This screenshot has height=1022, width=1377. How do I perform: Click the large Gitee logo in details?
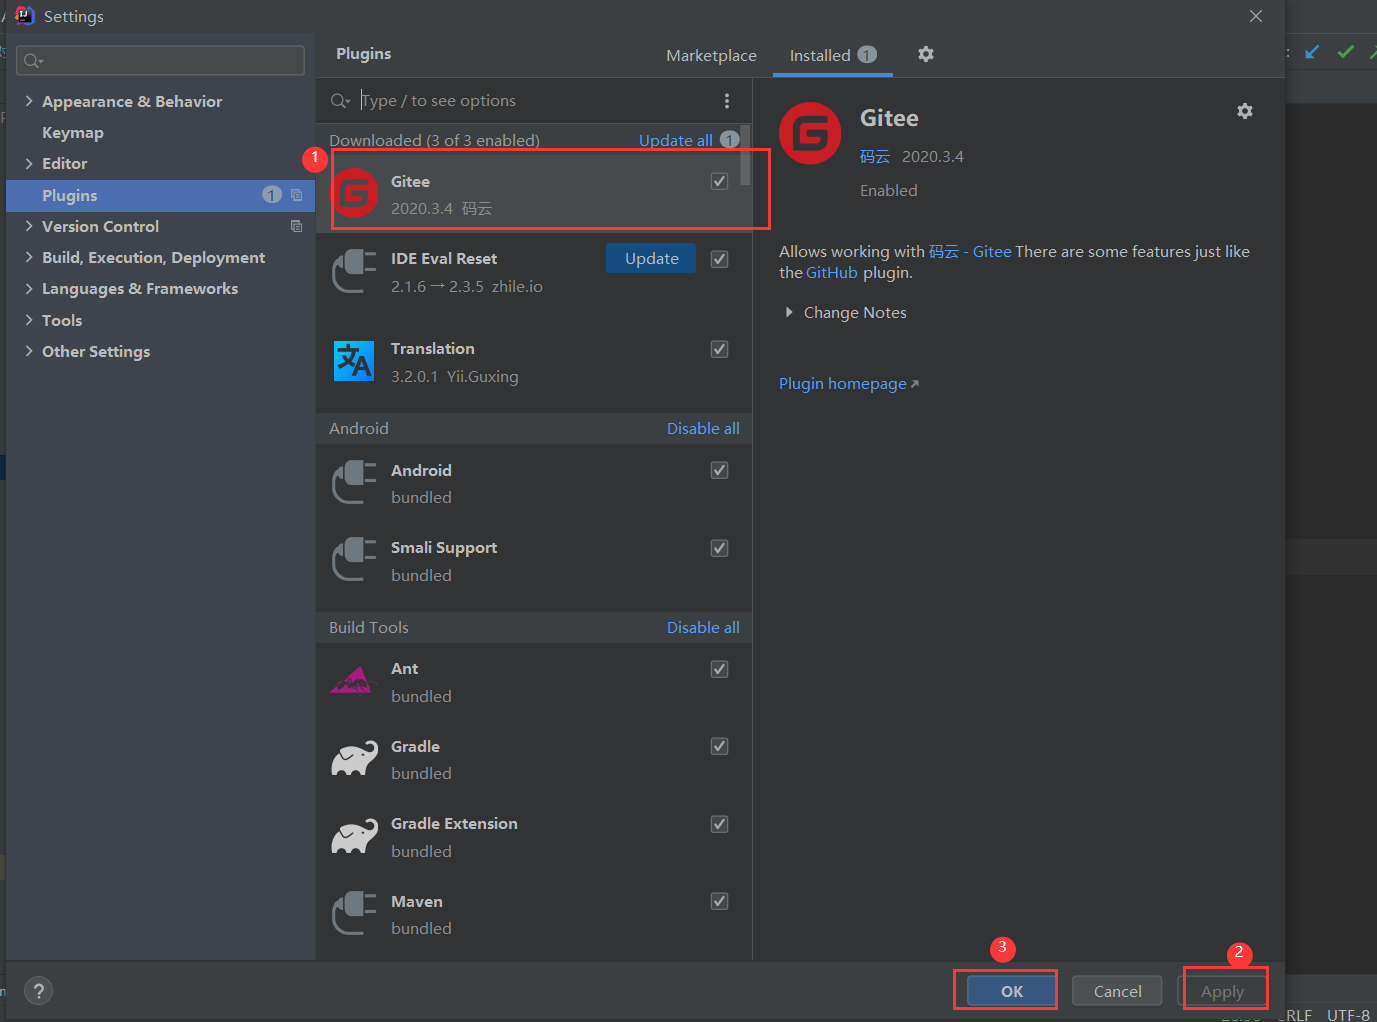pos(810,133)
